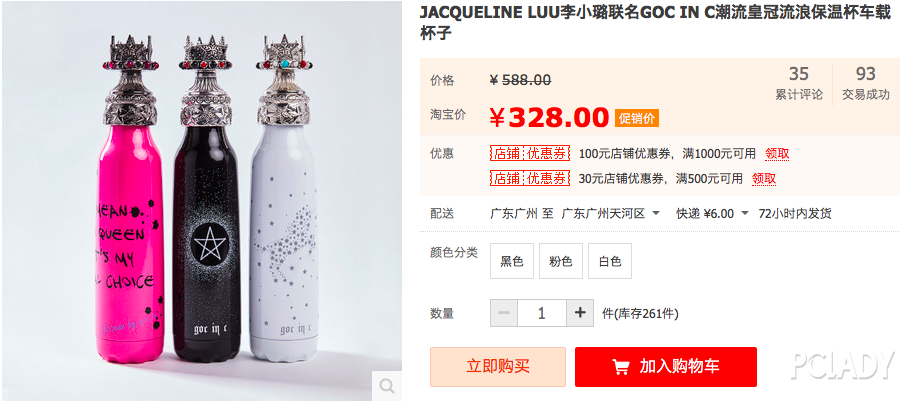Screen dimensions: 908x401
Task: Select the 黑色 color option
Action: coord(512,261)
